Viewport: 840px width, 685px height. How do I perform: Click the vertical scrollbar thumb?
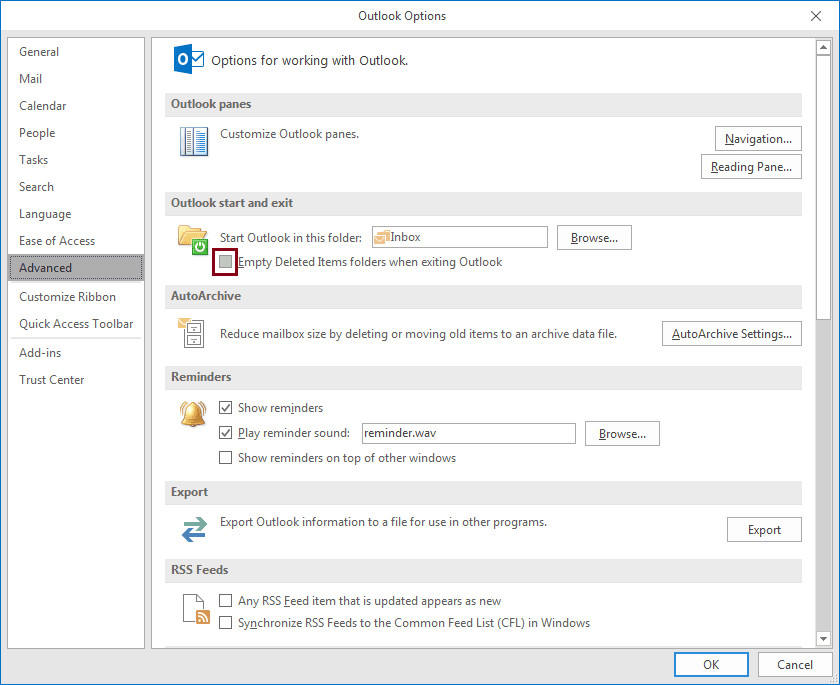[x=823, y=187]
